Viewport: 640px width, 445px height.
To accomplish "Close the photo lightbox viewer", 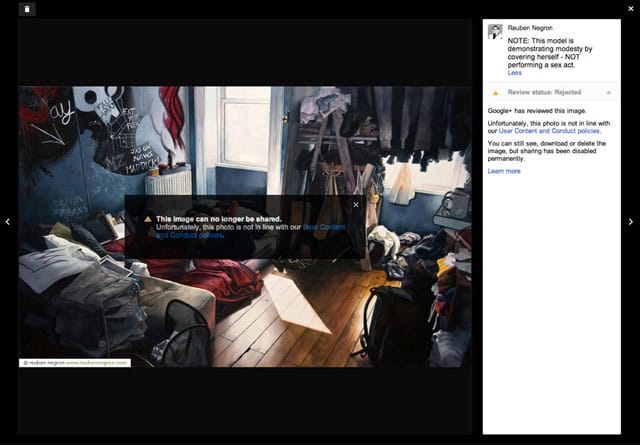I will [x=630, y=8].
